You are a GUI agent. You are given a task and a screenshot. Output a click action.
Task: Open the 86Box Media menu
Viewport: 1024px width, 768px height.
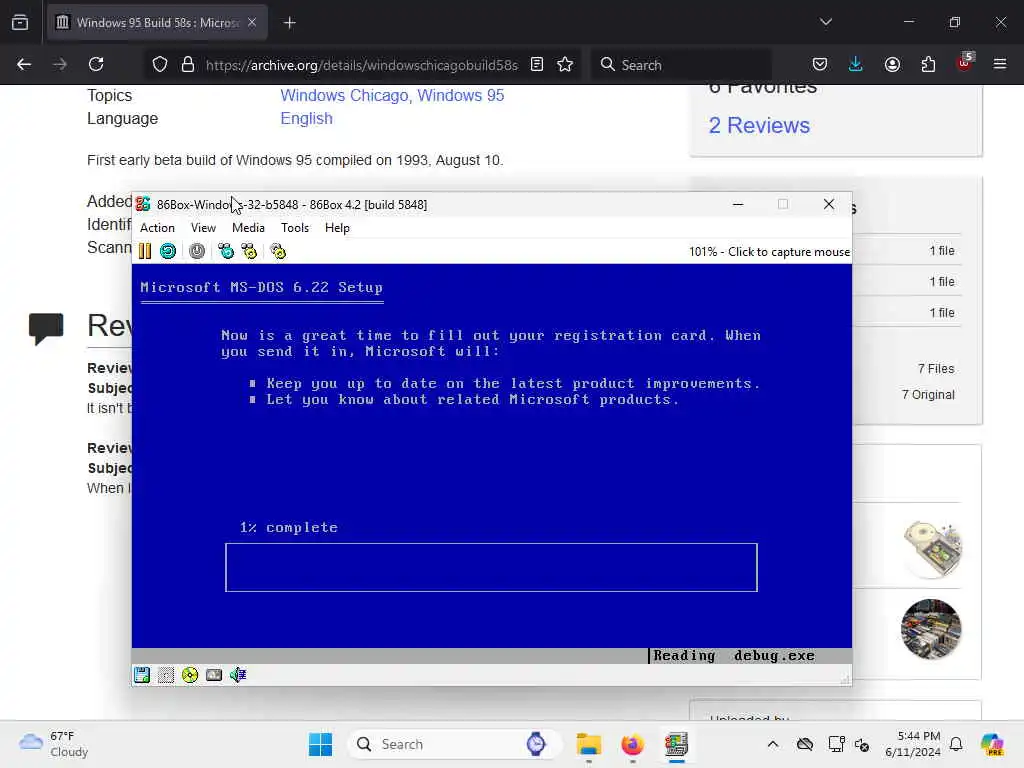coord(248,228)
